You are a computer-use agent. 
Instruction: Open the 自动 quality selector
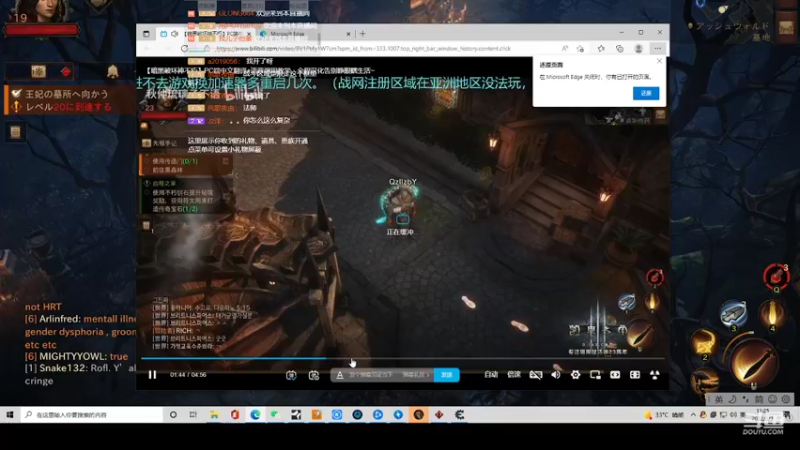pos(491,374)
